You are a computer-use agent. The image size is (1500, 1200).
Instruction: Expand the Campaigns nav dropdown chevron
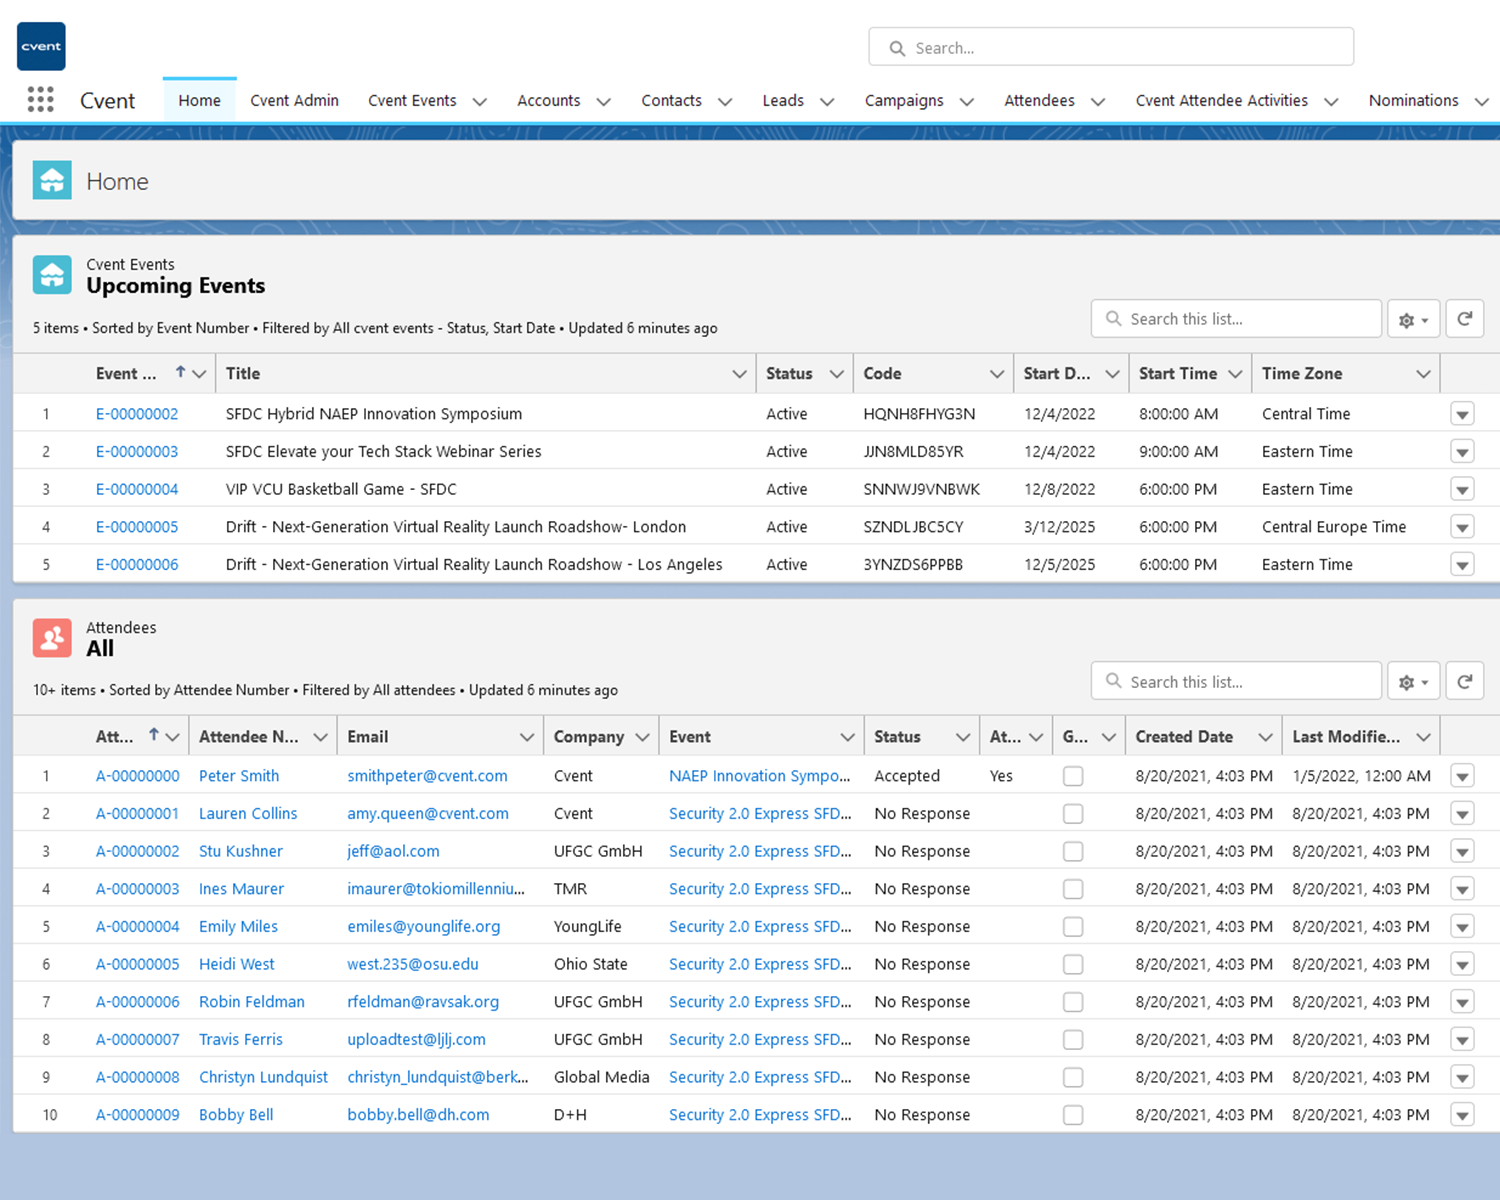(967, 101)
